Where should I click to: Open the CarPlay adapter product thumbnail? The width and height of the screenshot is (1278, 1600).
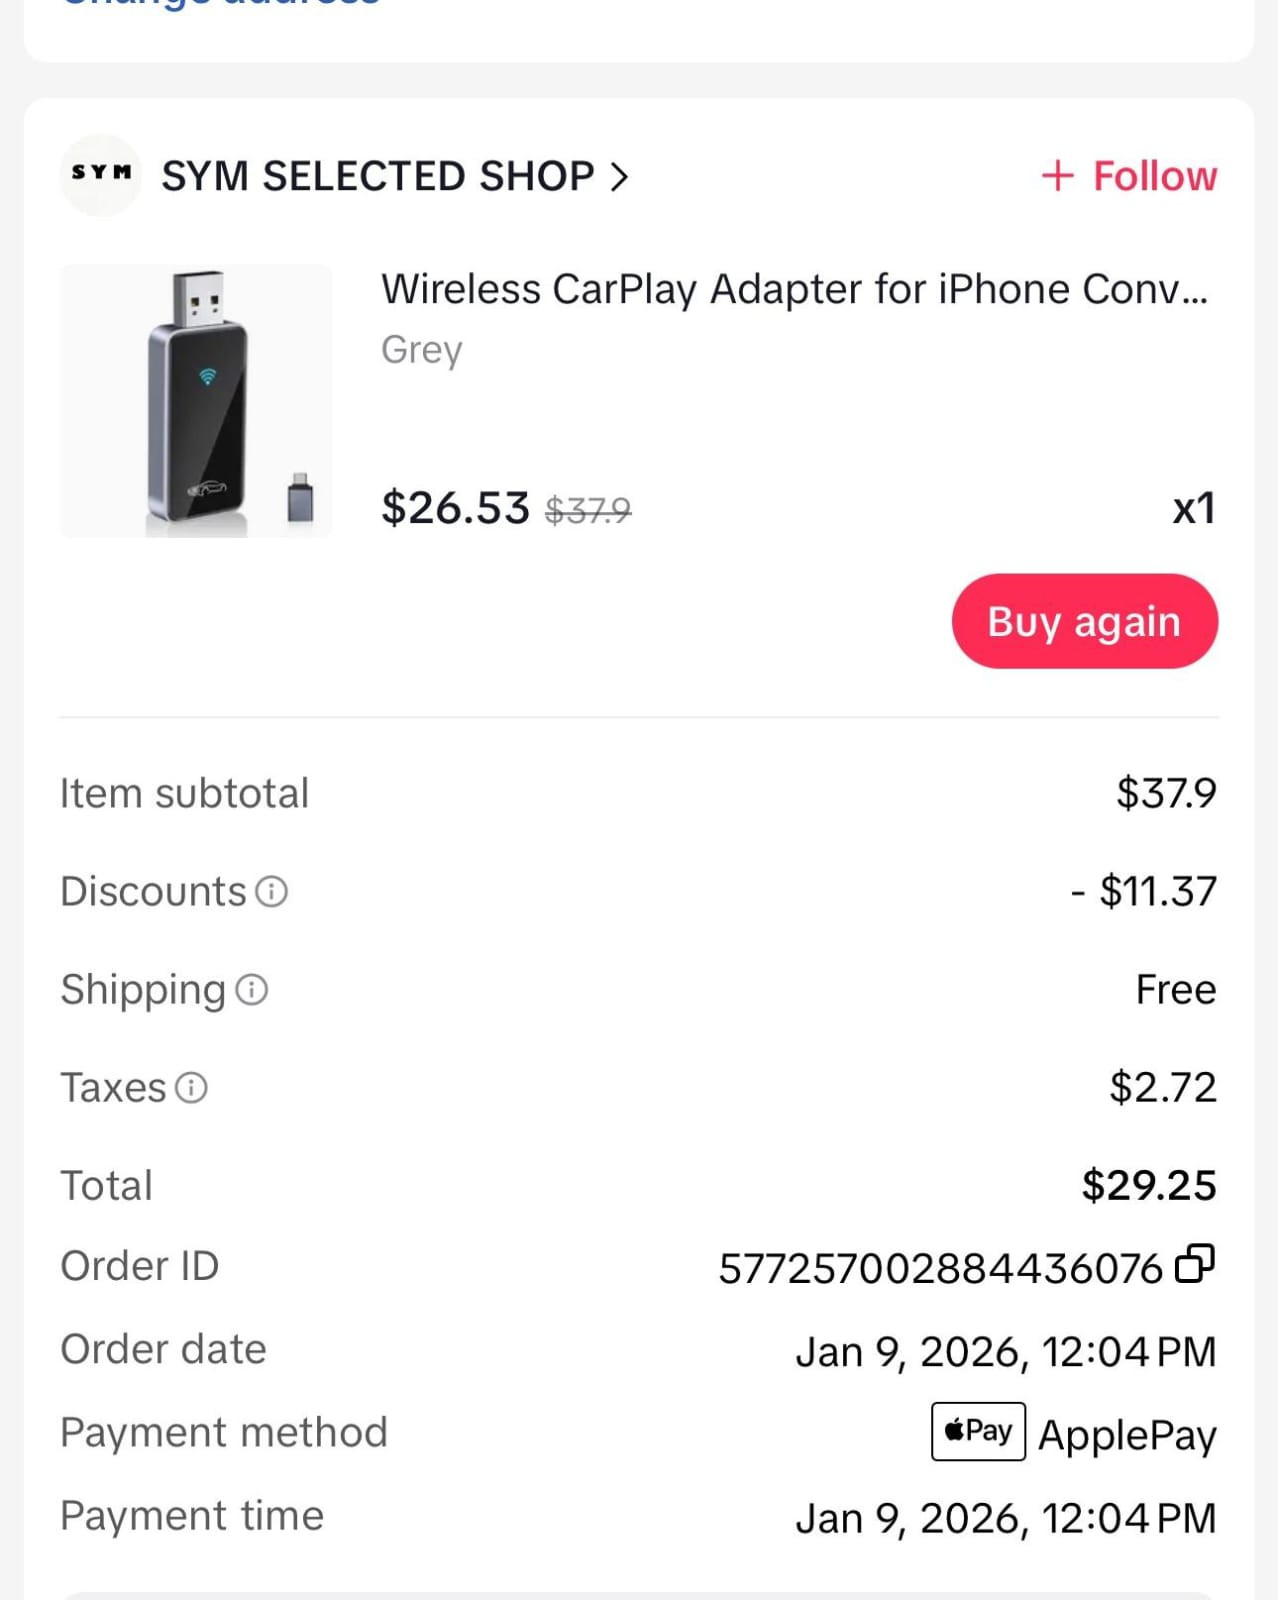pos(196,401)
